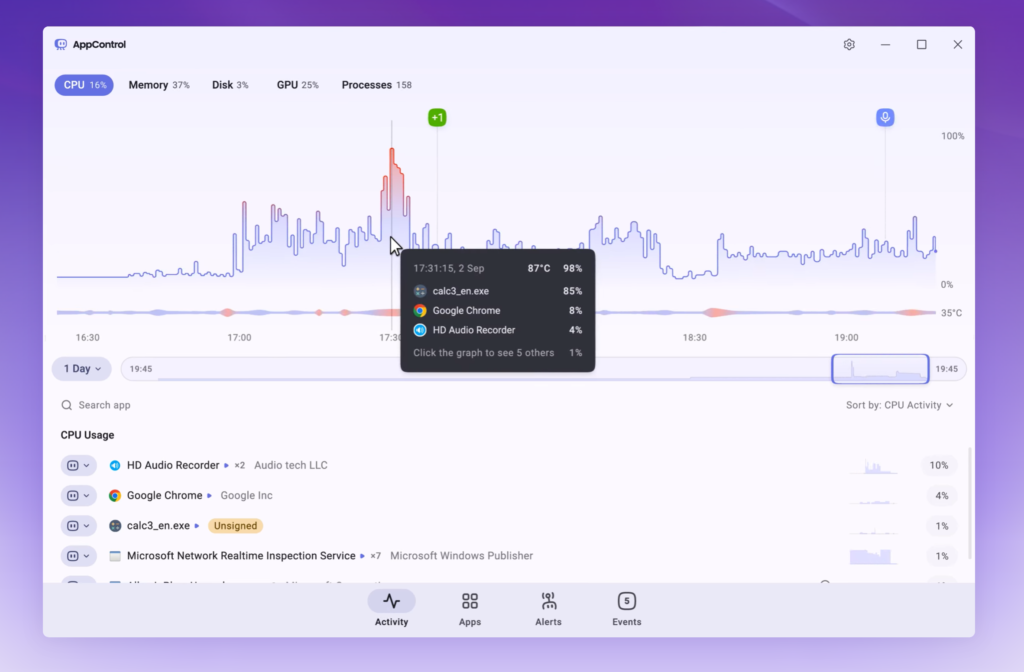Open the settings gear icon

coord(849,44)
